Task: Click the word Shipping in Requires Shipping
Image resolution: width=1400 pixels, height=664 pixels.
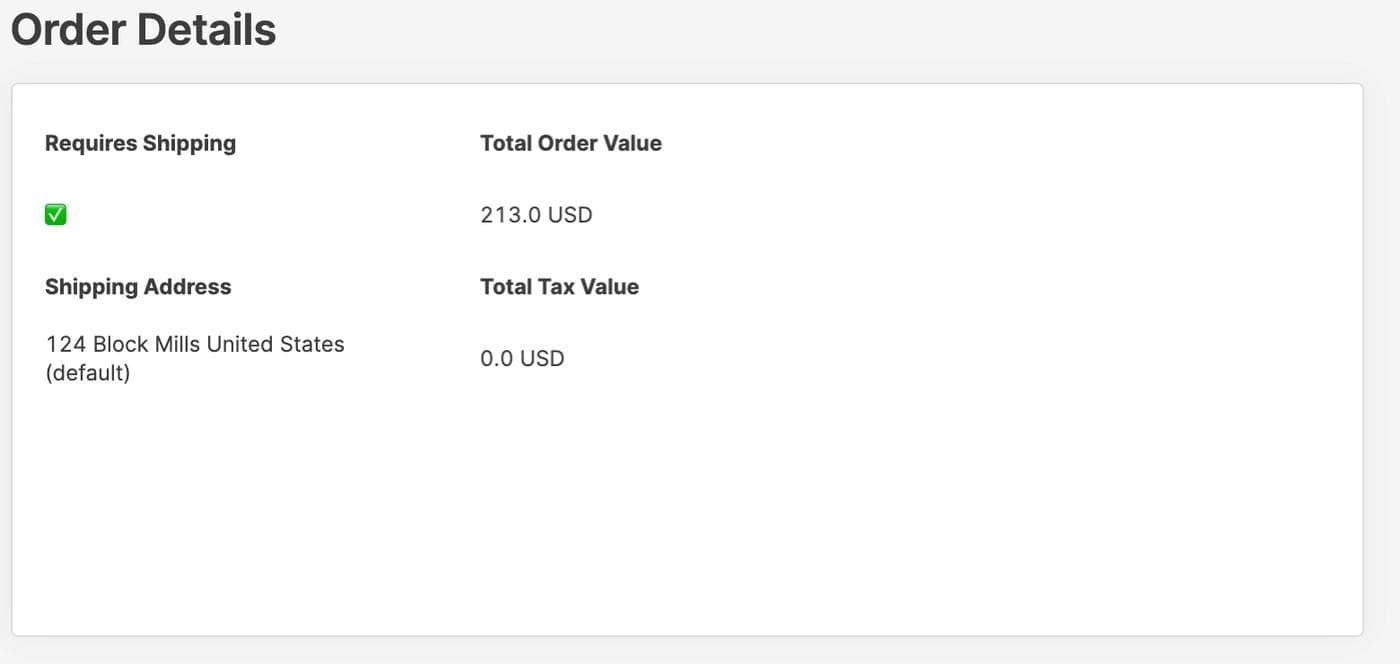Action: [189, 143]
